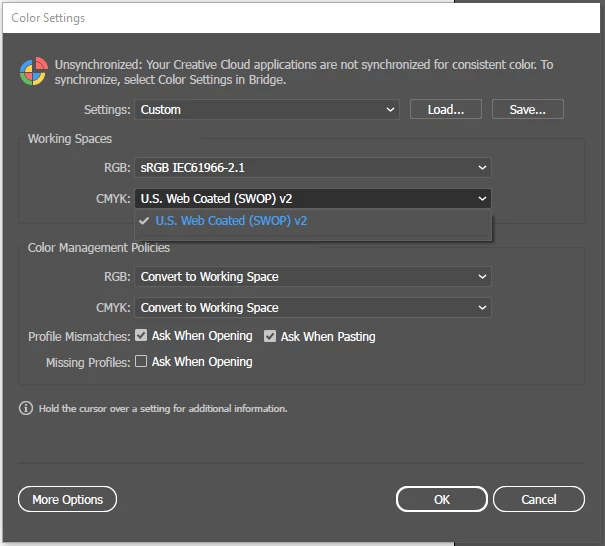This screenshot has height=546, width=605.
Task: Toggle Profile Mismatches Ask When Opening checkbox
Action: pos(141,335)
